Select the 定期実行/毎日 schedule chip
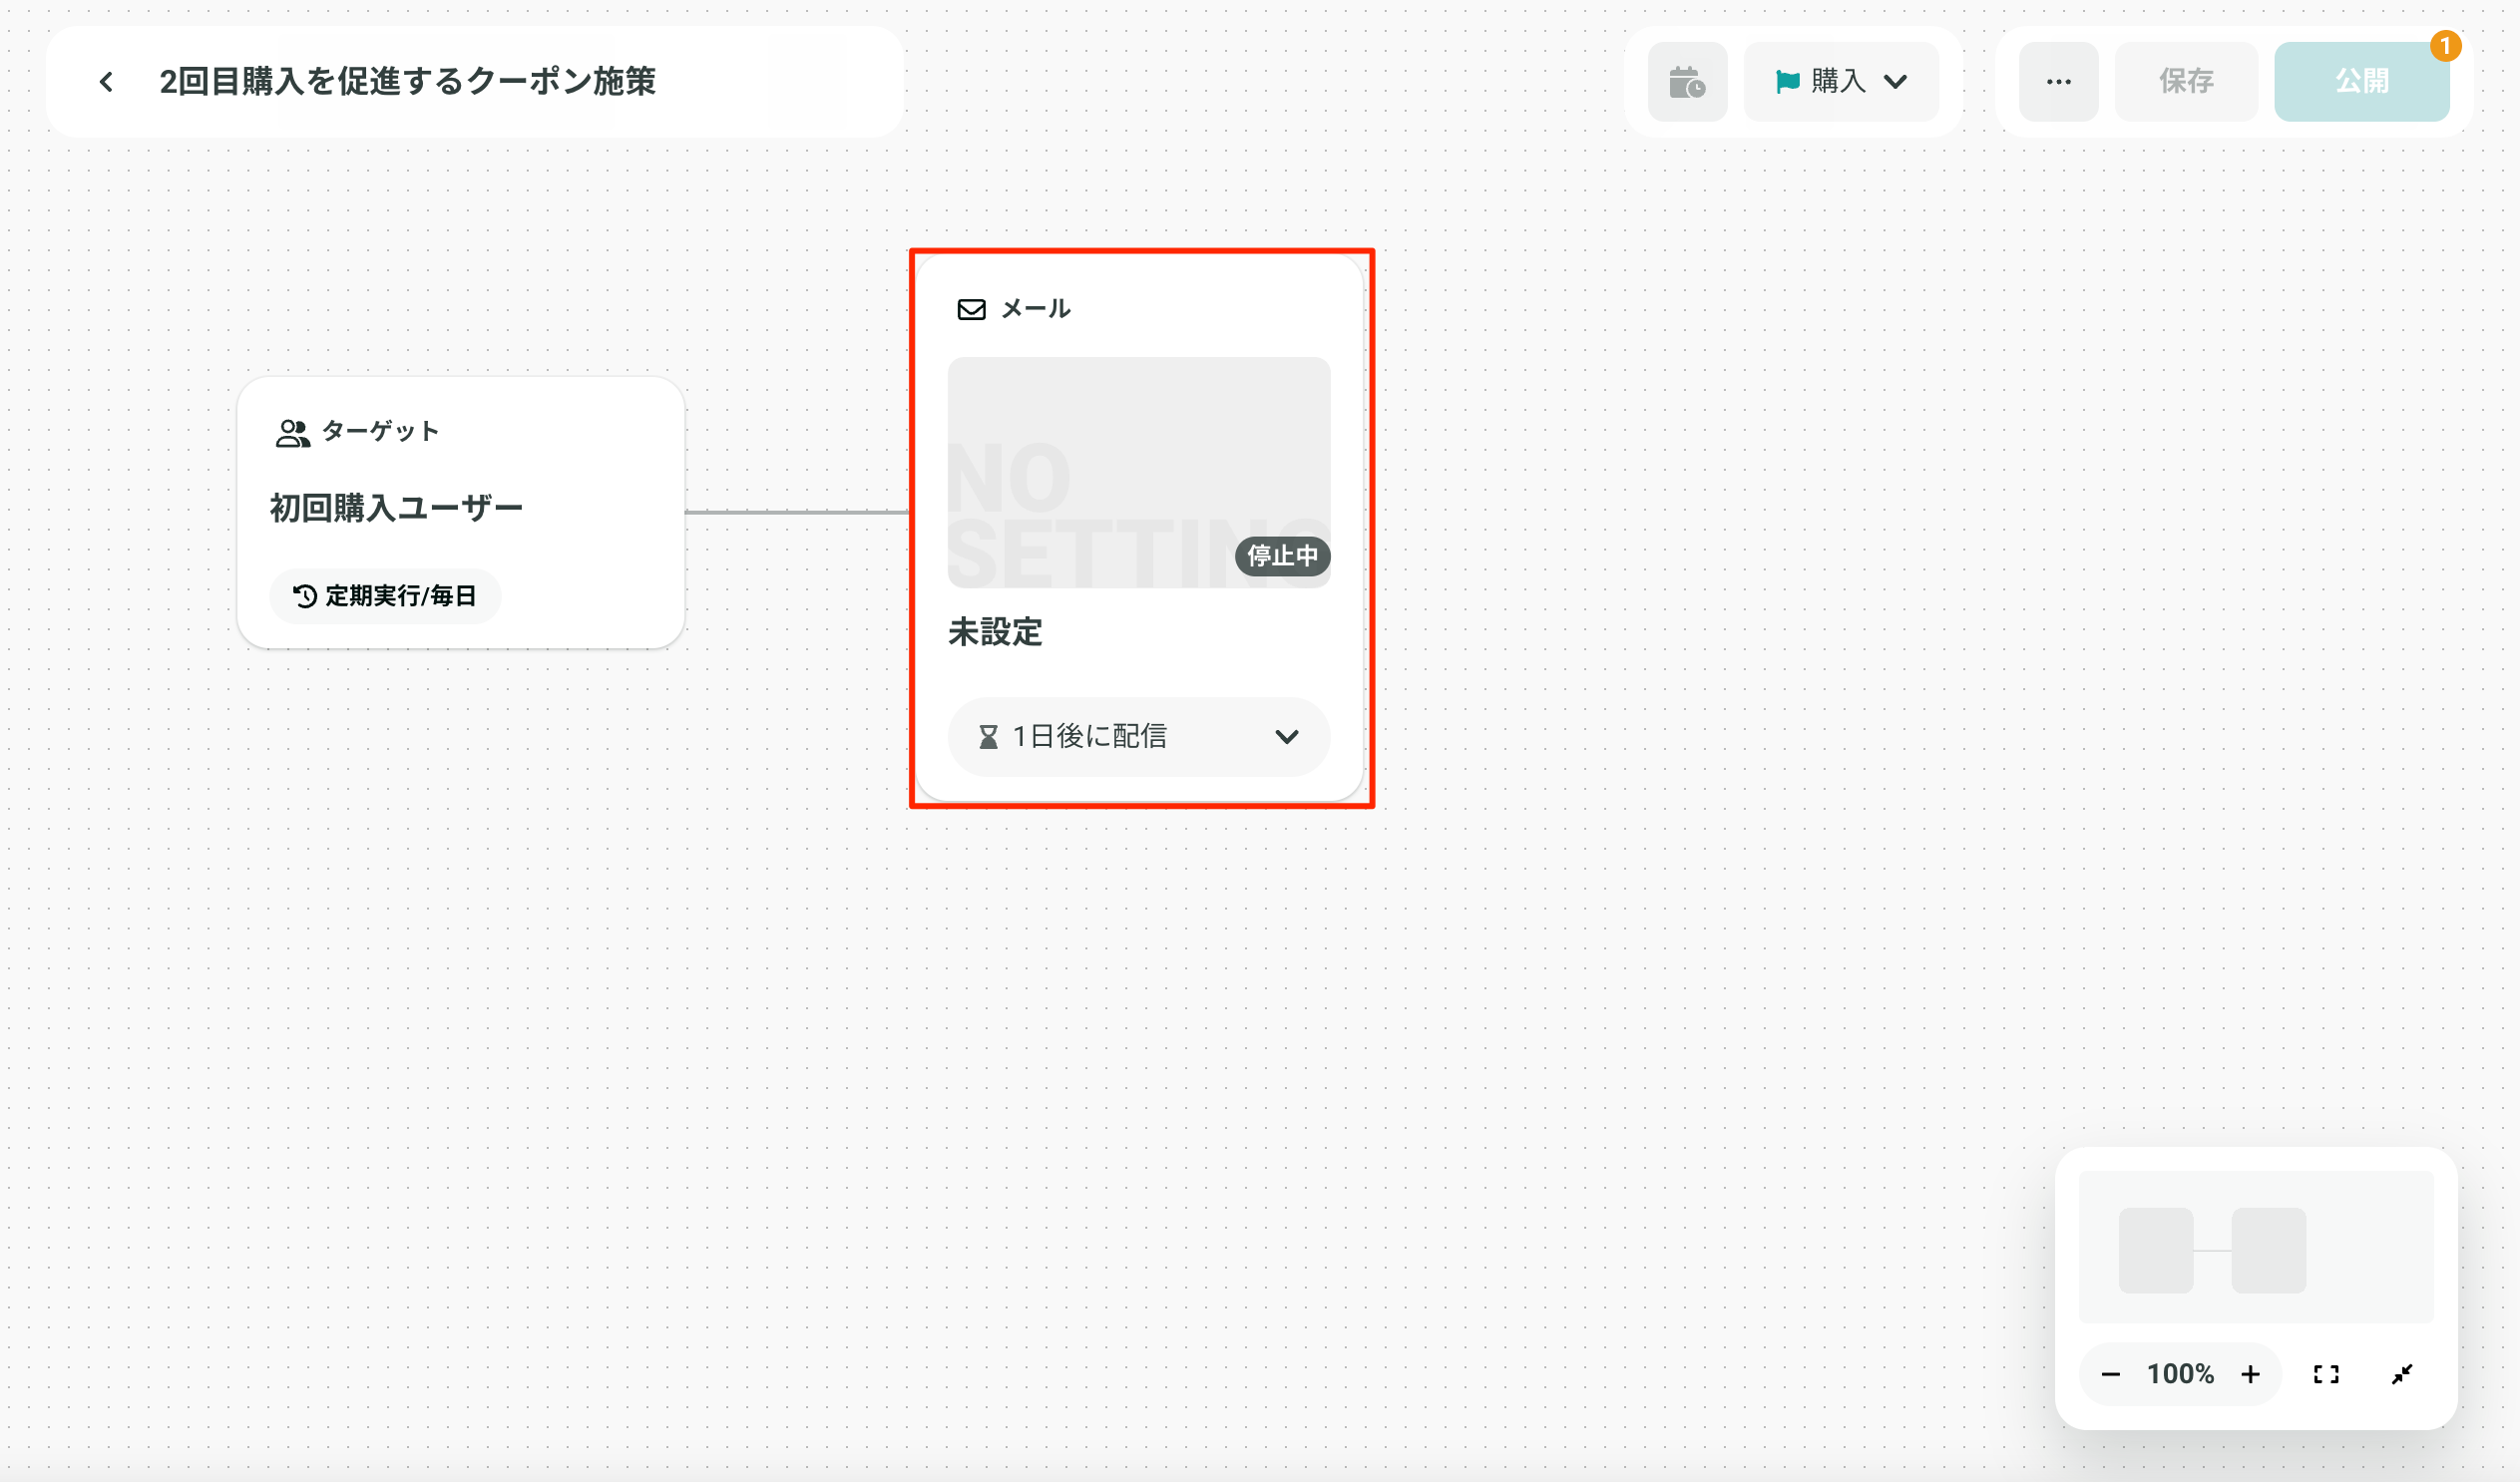 click(x=385, y=597)
